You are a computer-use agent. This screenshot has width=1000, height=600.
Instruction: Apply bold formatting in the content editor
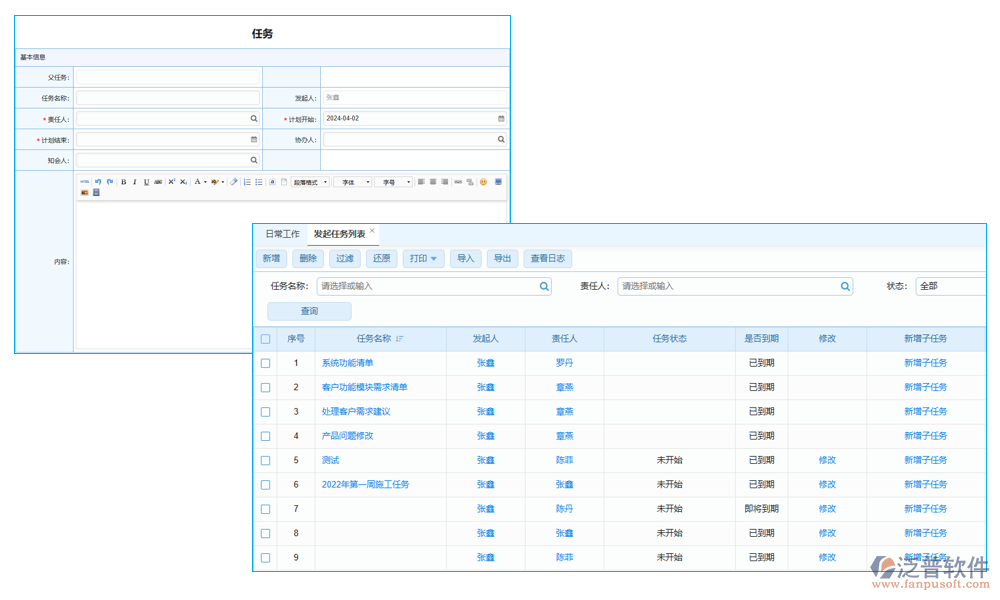(123, 182)
